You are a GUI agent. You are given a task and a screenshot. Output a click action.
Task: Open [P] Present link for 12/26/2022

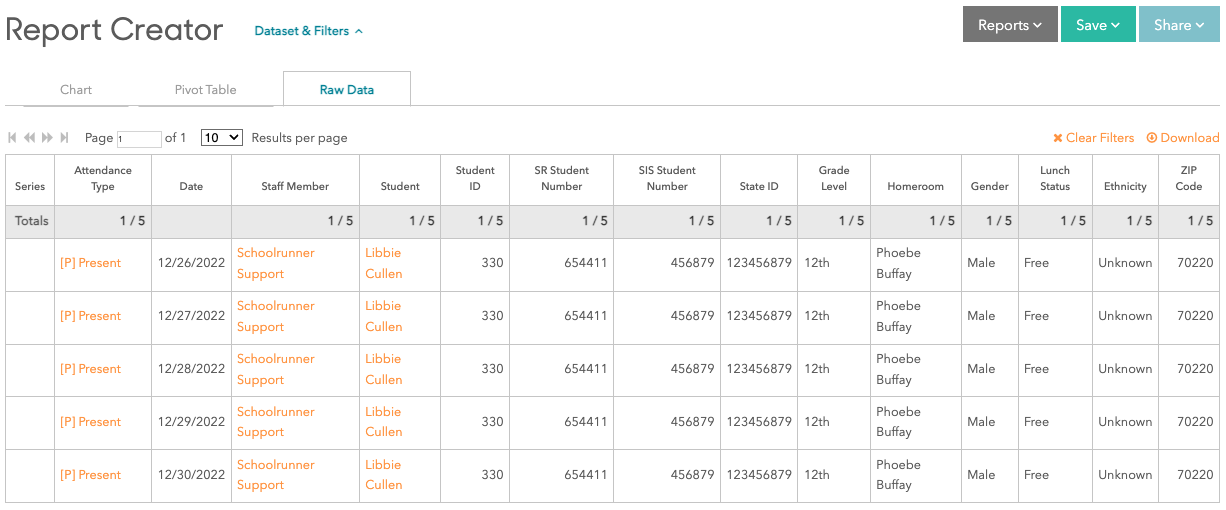(x=91, y=263)
